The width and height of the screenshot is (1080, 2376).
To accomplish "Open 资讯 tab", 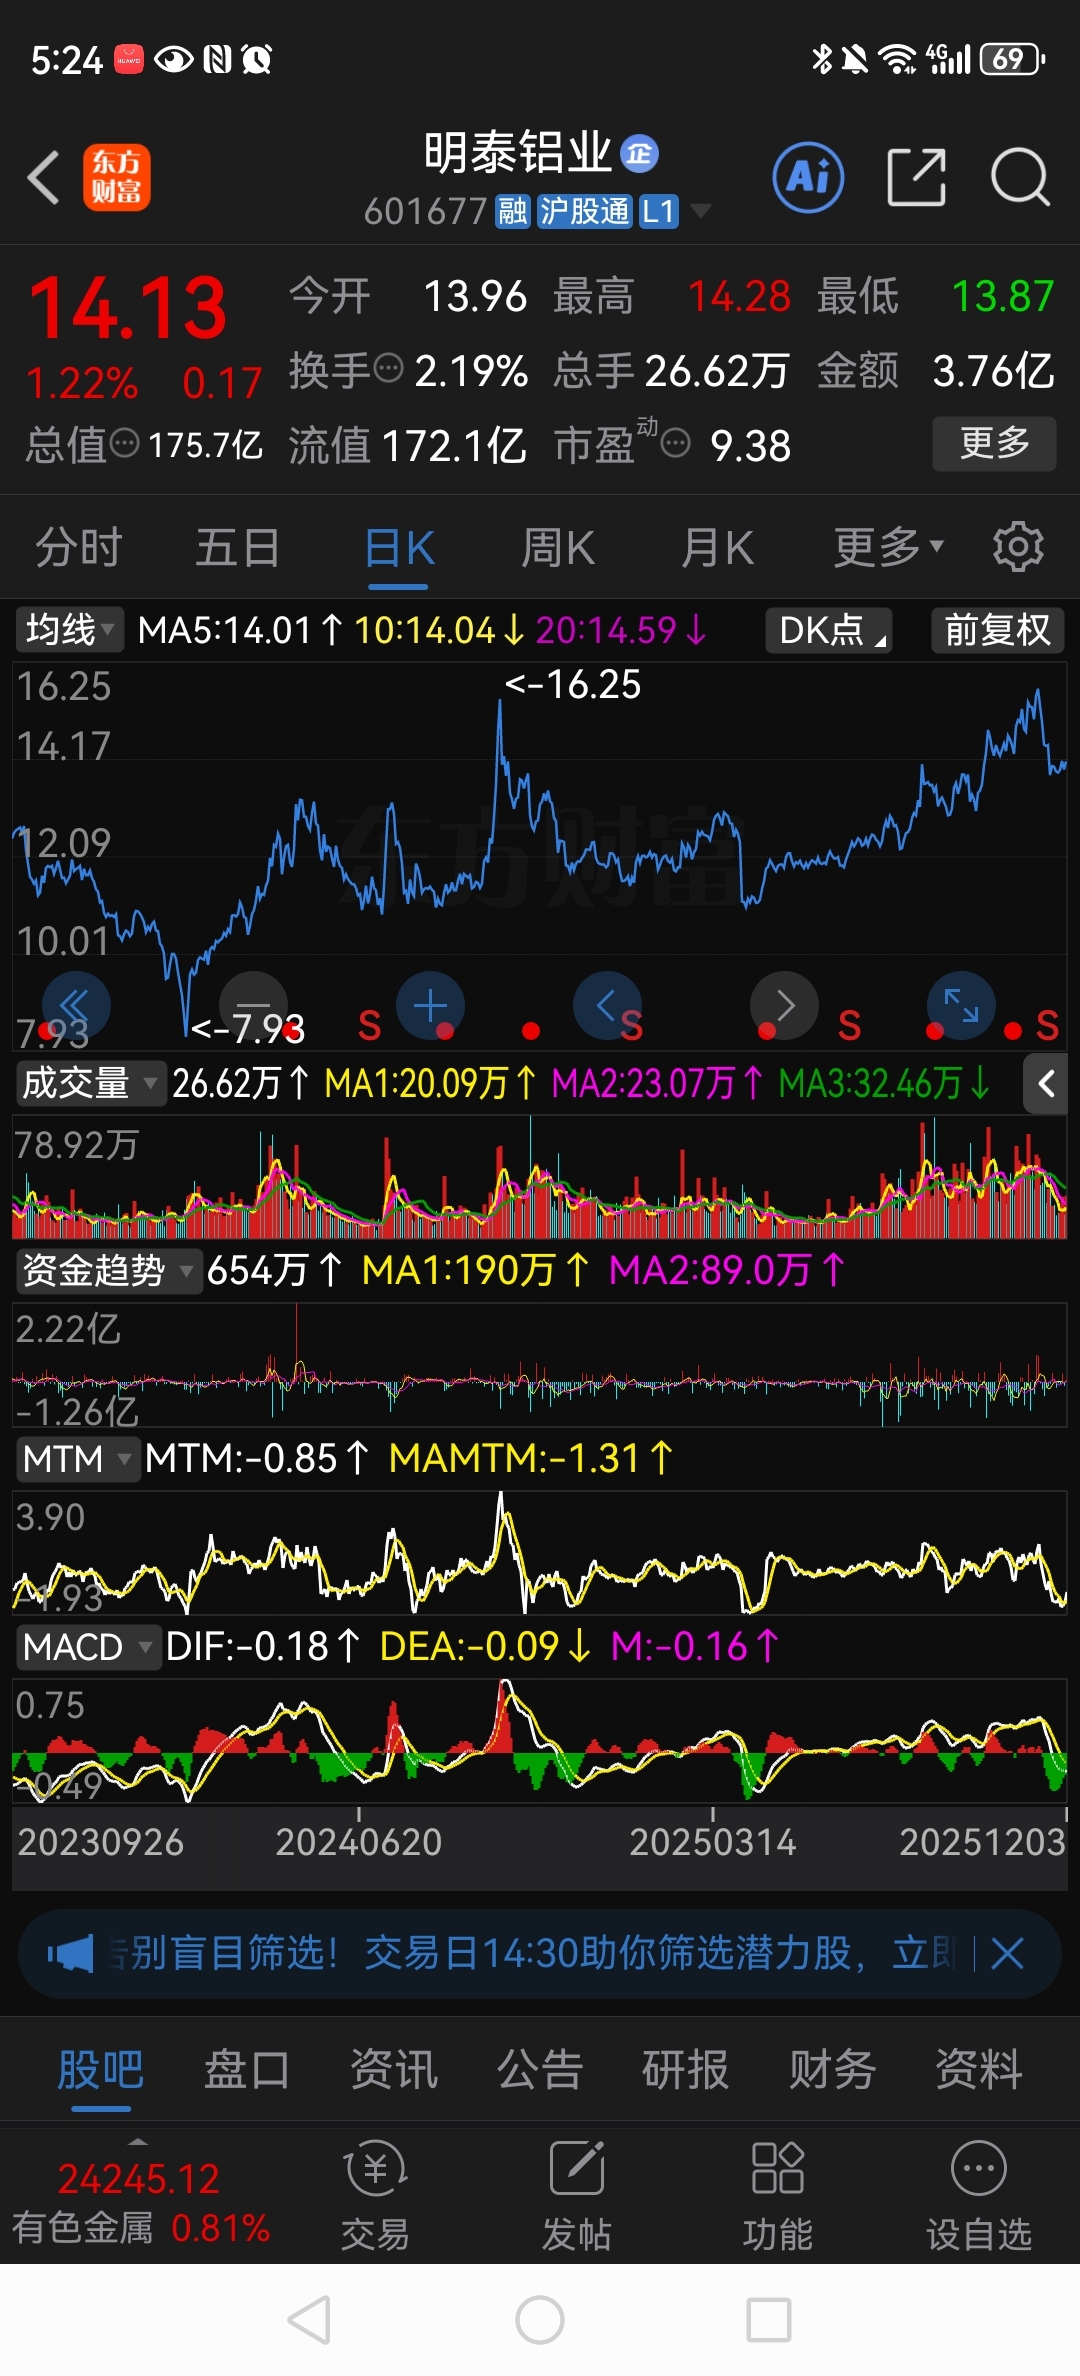I will click(x=393, y=2069).
